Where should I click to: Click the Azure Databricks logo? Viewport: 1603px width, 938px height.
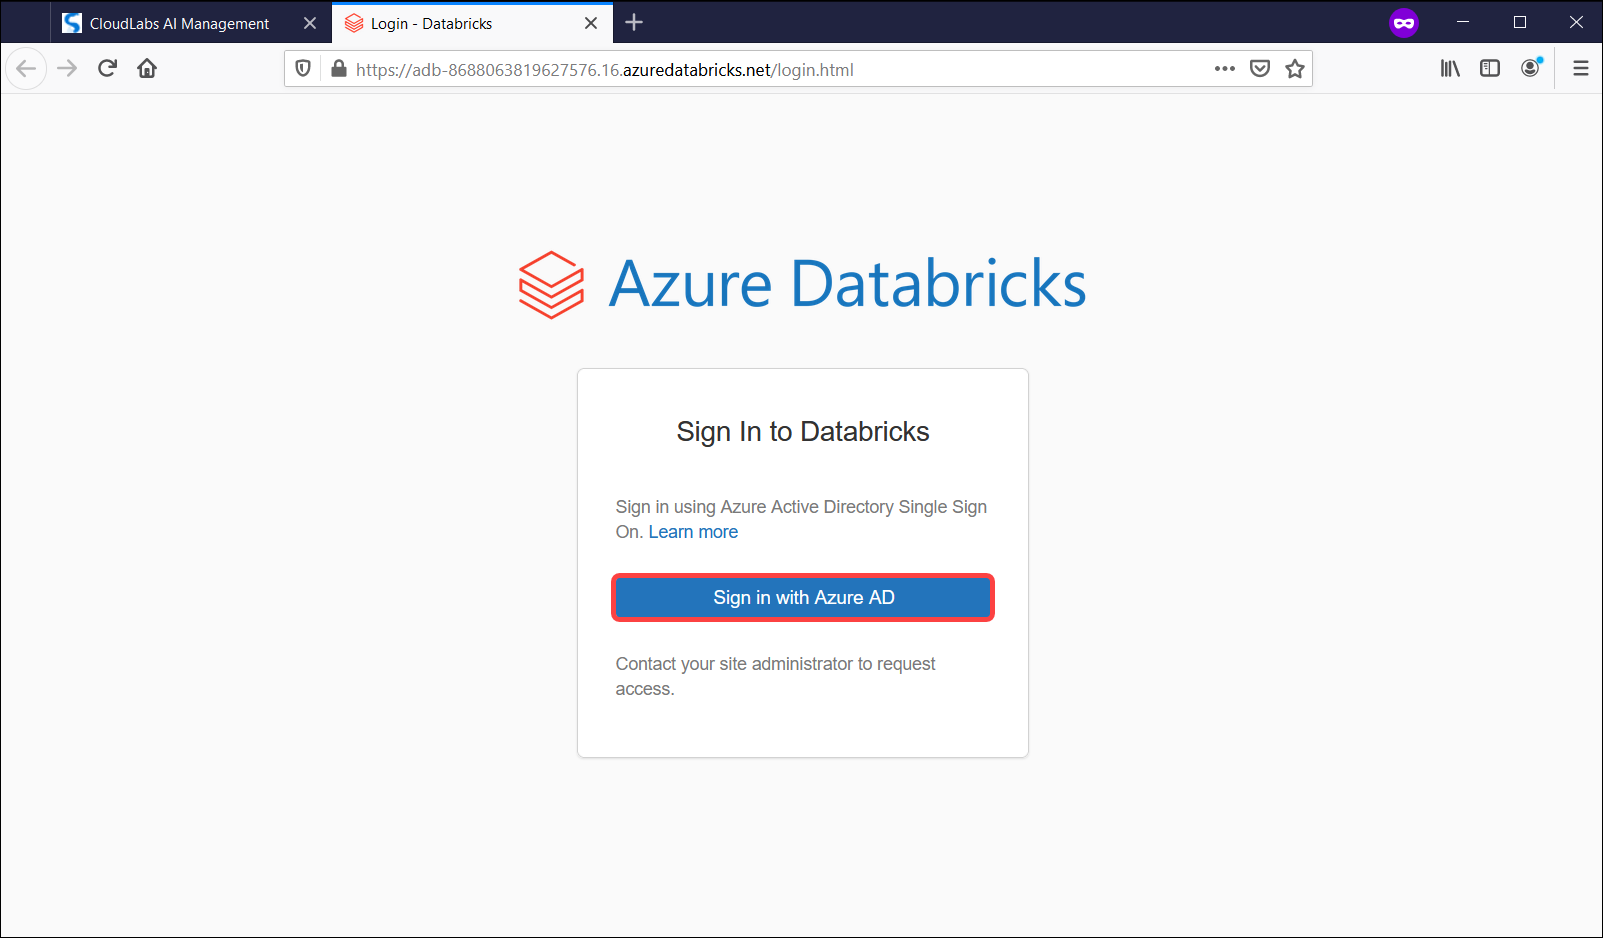(551, 285)
